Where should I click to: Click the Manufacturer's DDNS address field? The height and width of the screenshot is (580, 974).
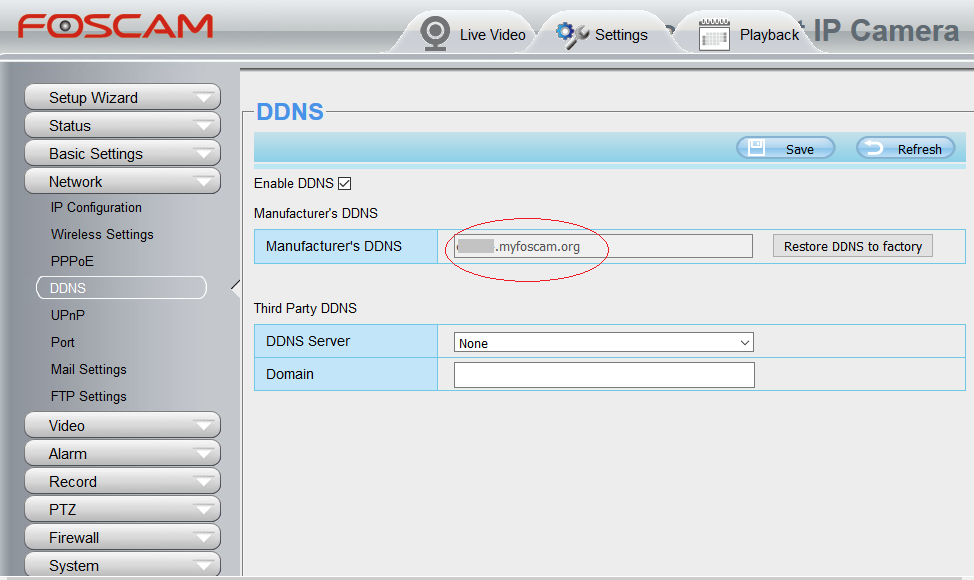click(603, 246)
